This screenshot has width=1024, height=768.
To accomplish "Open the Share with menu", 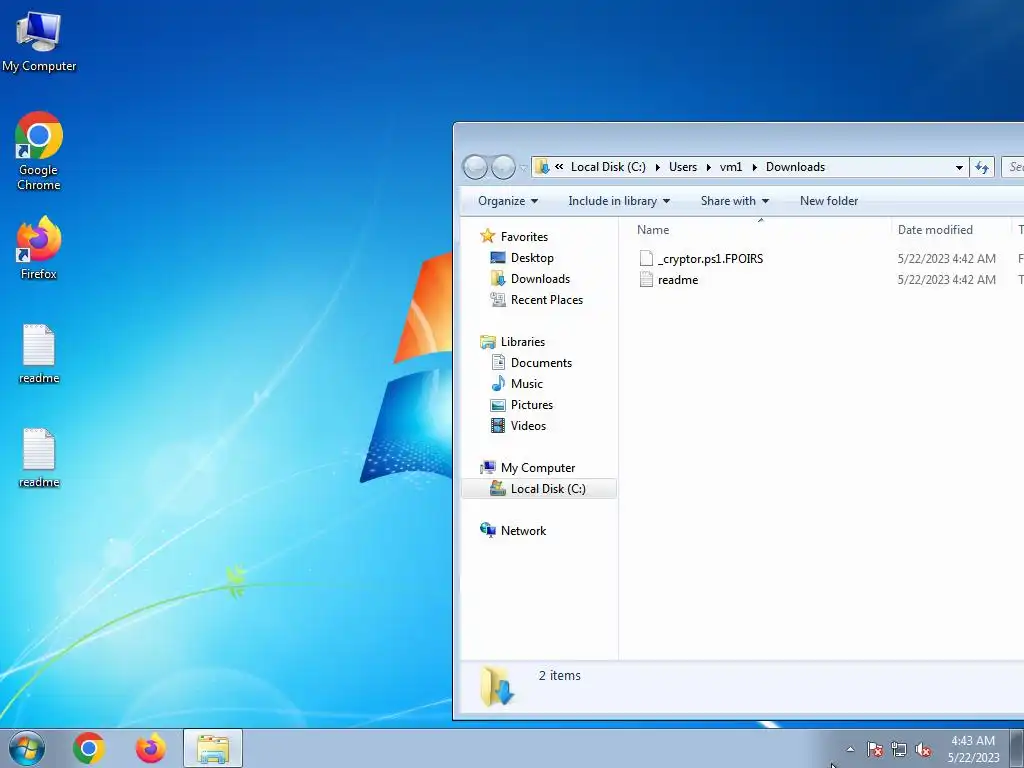I will pyautogui.click(x=735, y=201).
